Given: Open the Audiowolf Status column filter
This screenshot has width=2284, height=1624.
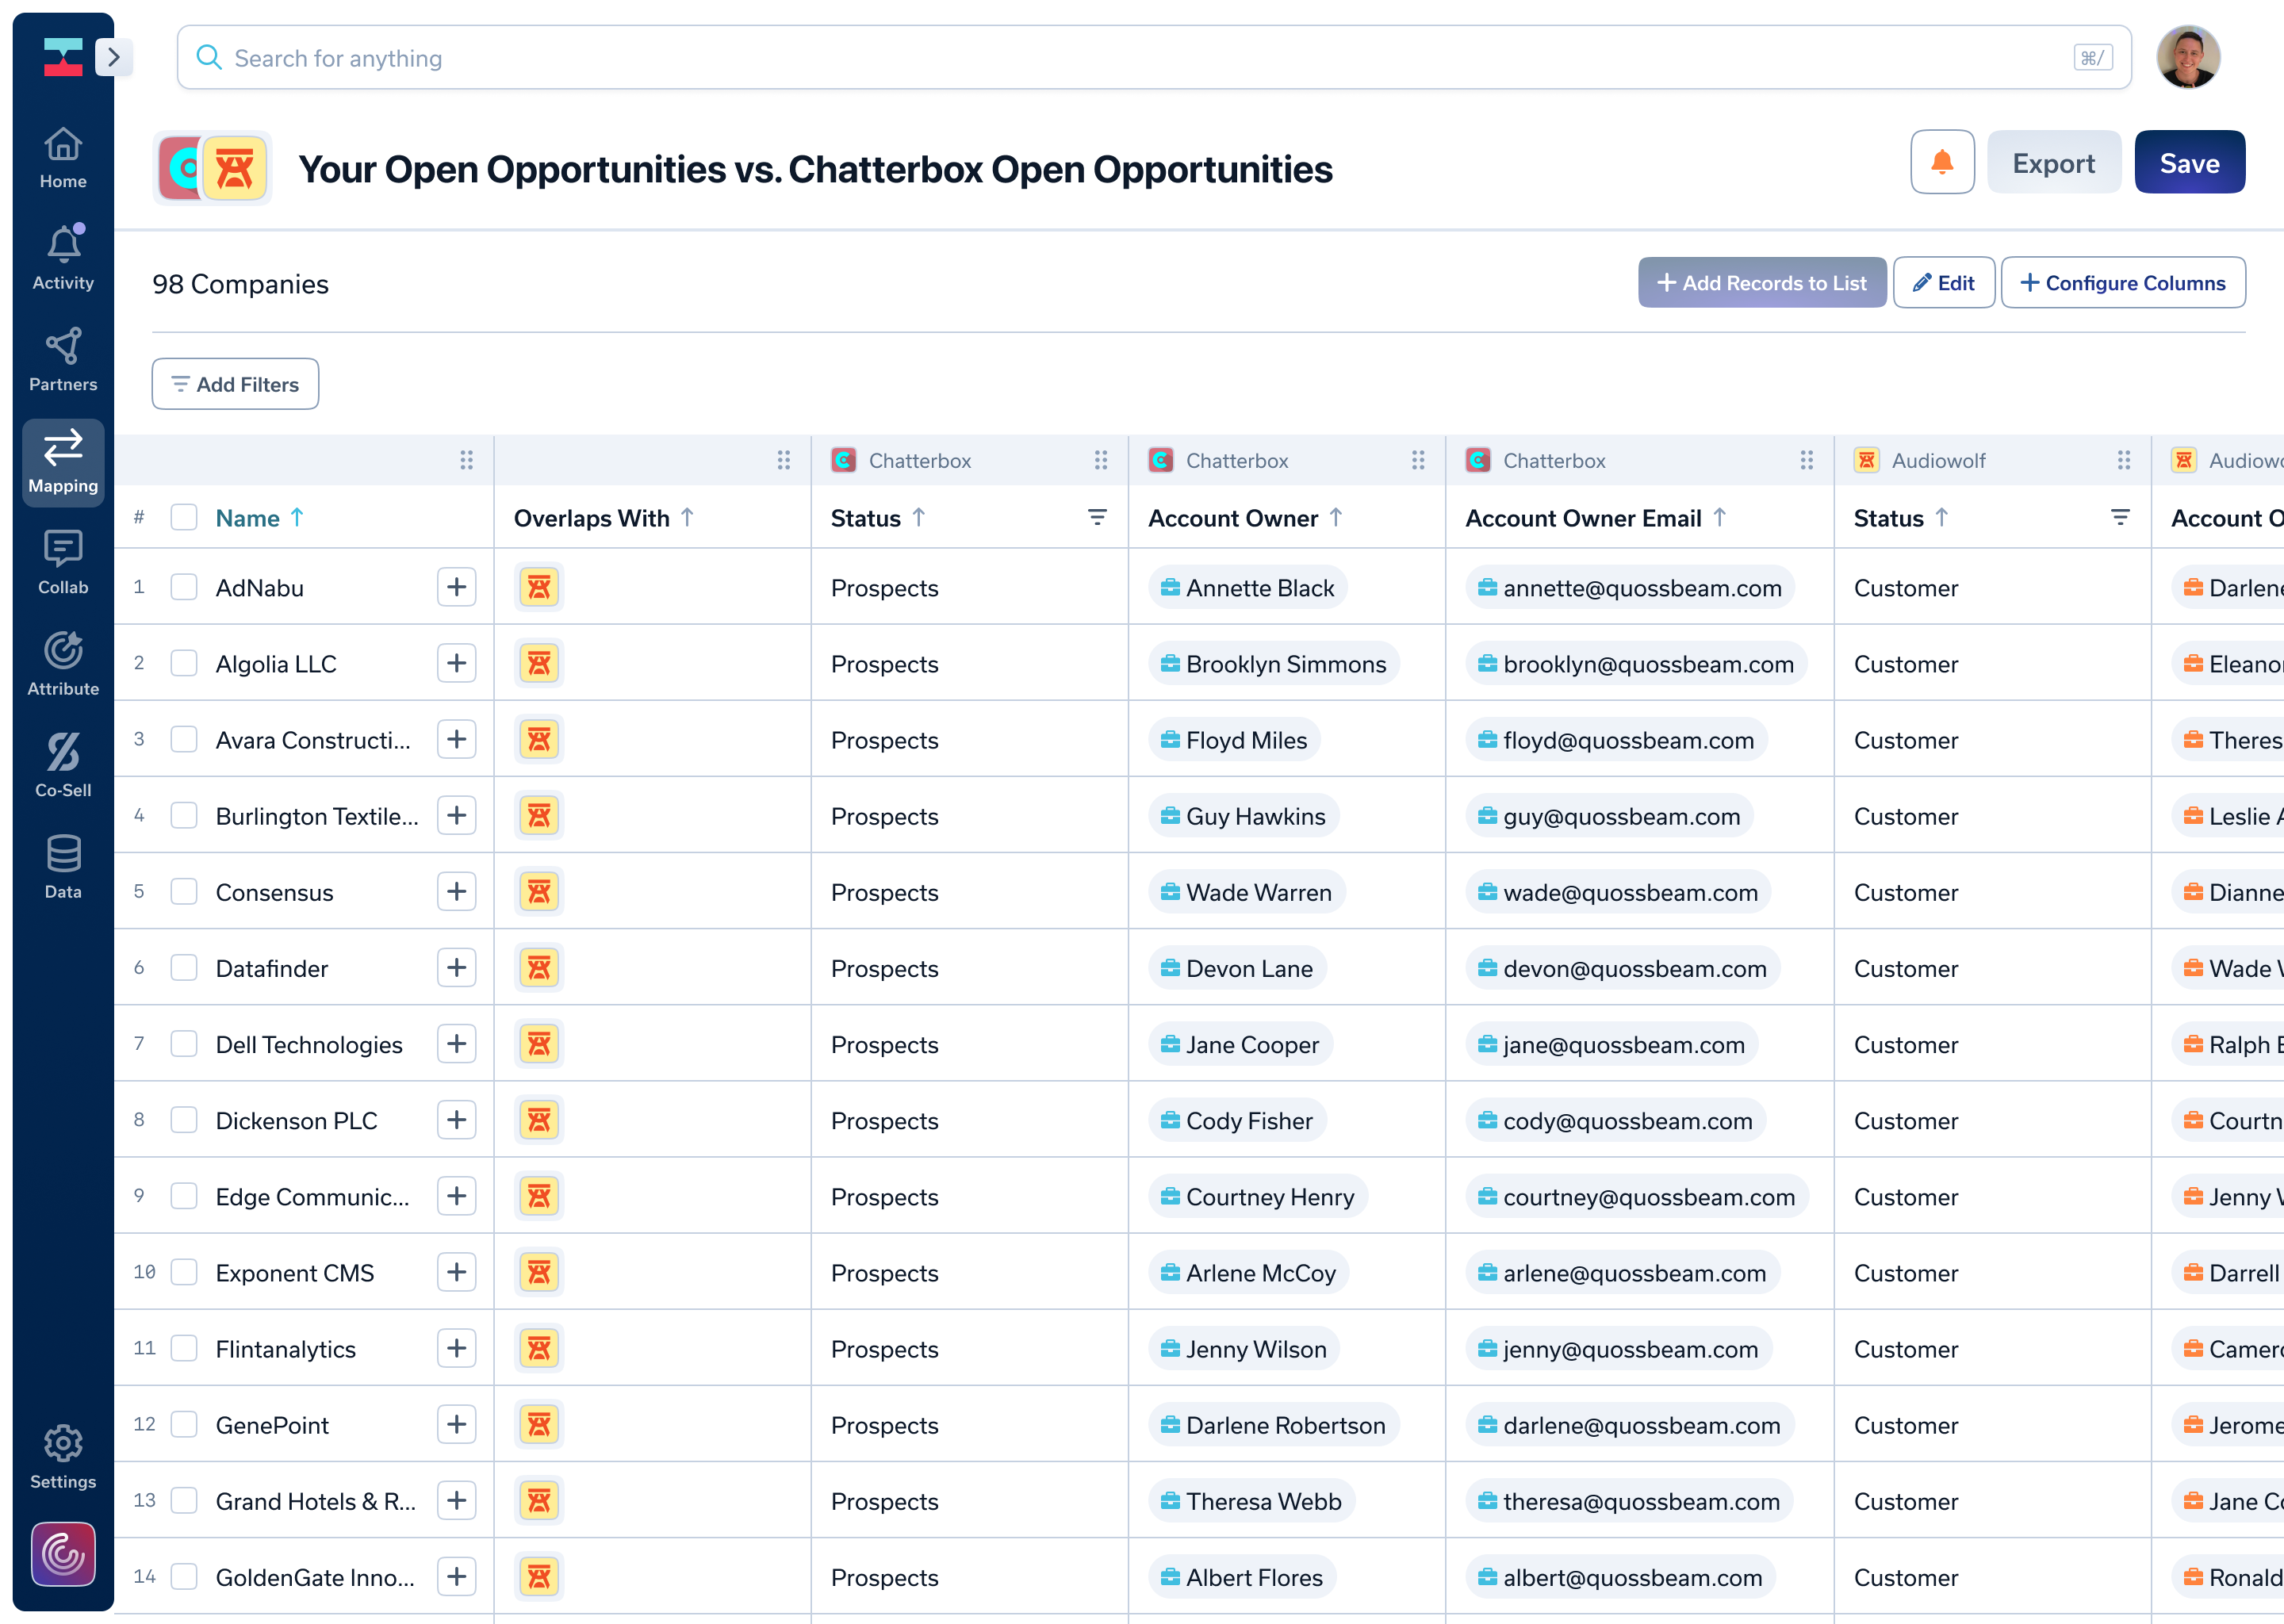Looking at the screenshot, I should coord(2120,517).
